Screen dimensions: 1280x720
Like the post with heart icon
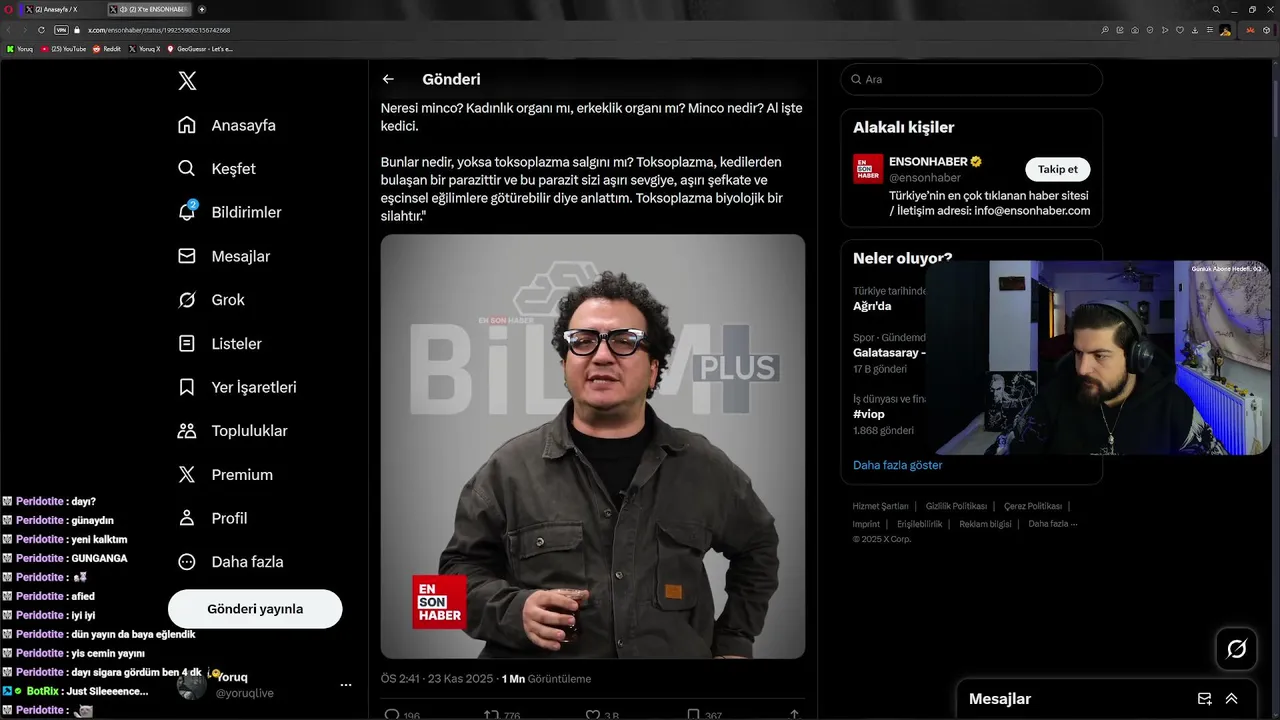tap(593, 714)
